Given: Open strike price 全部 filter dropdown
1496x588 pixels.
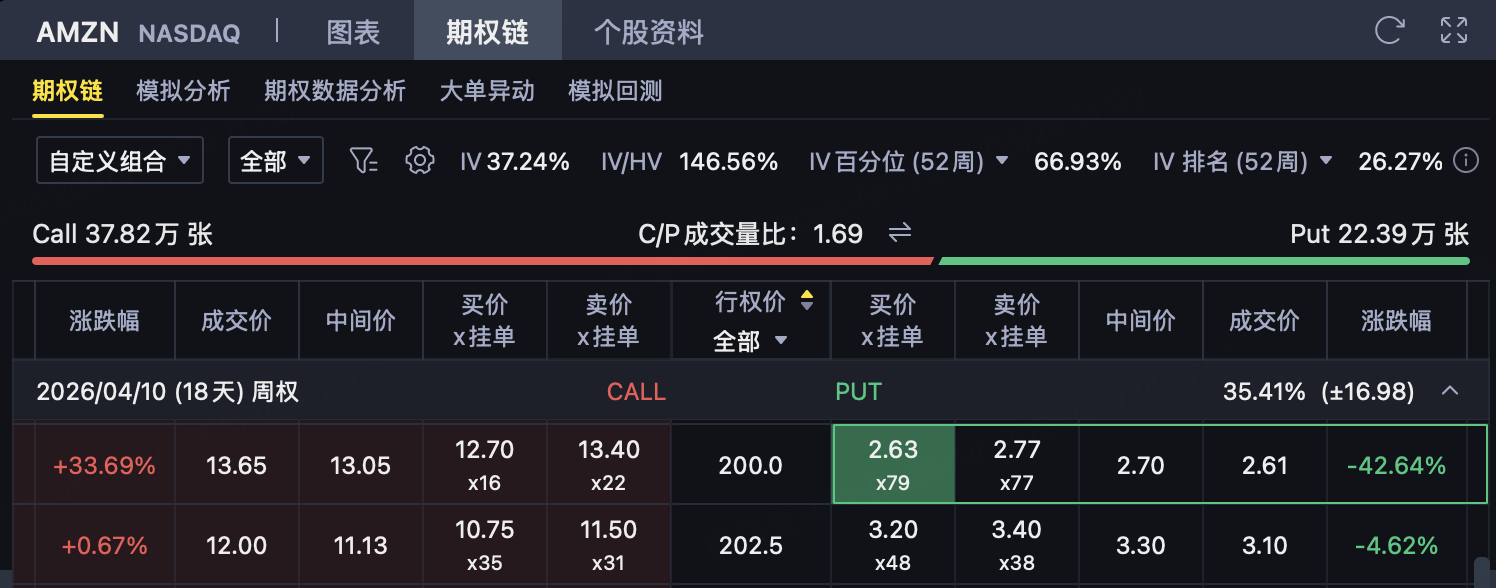Looking at the screenshot, I should 751,341.
